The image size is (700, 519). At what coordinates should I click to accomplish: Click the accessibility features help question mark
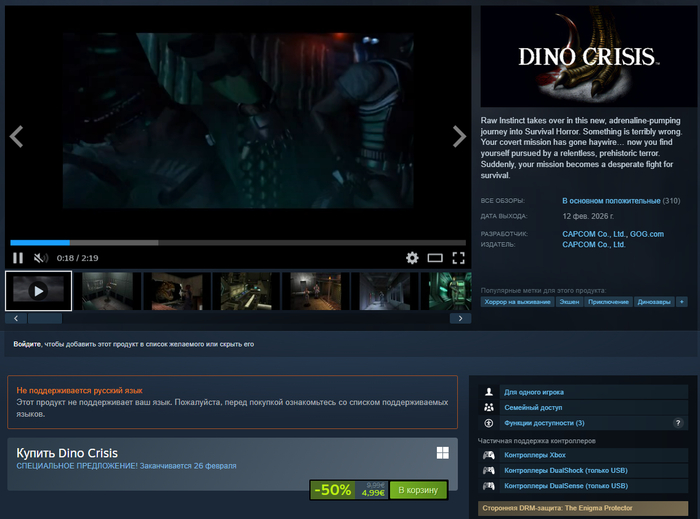coord(678,423)
